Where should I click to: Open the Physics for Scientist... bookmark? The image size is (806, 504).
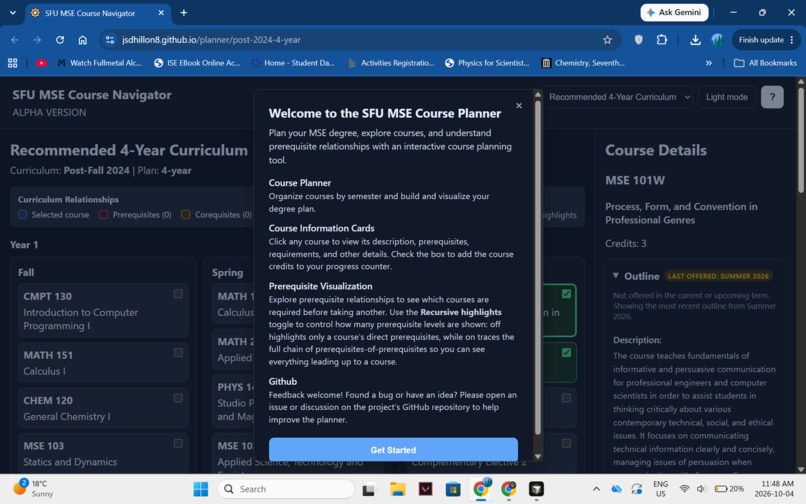pos(487,63)
